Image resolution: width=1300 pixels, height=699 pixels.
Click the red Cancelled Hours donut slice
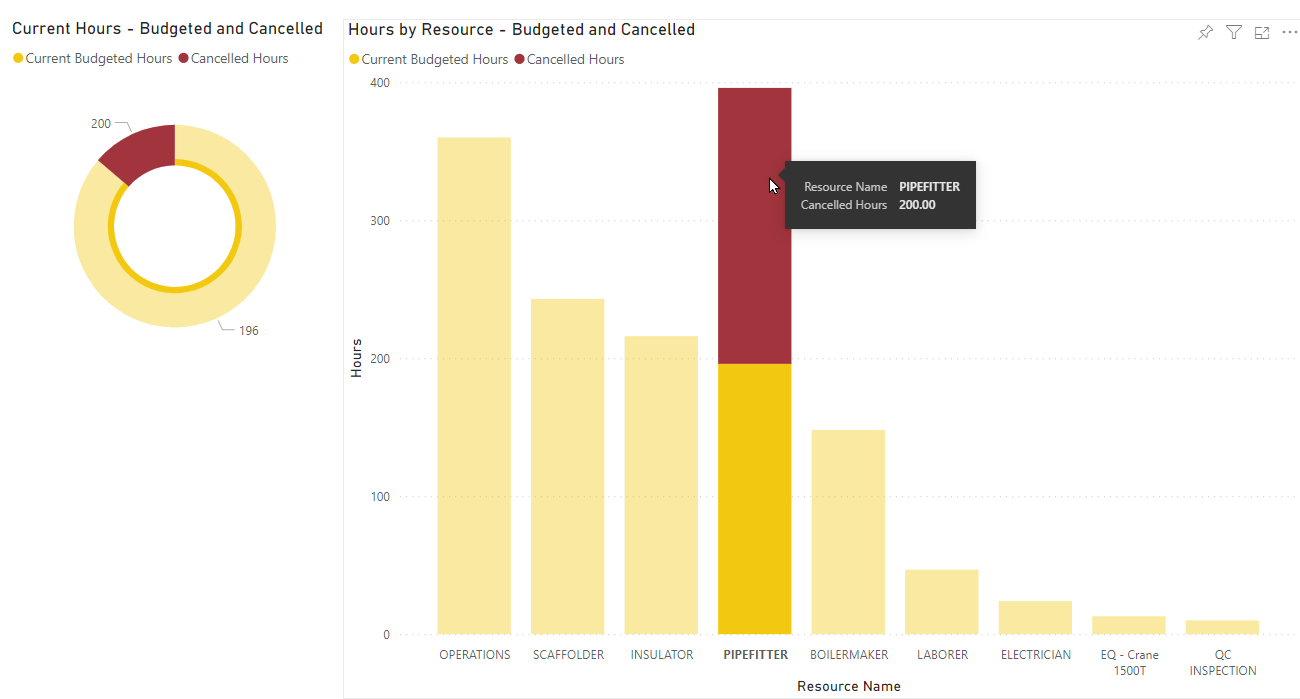click(140, 152)
